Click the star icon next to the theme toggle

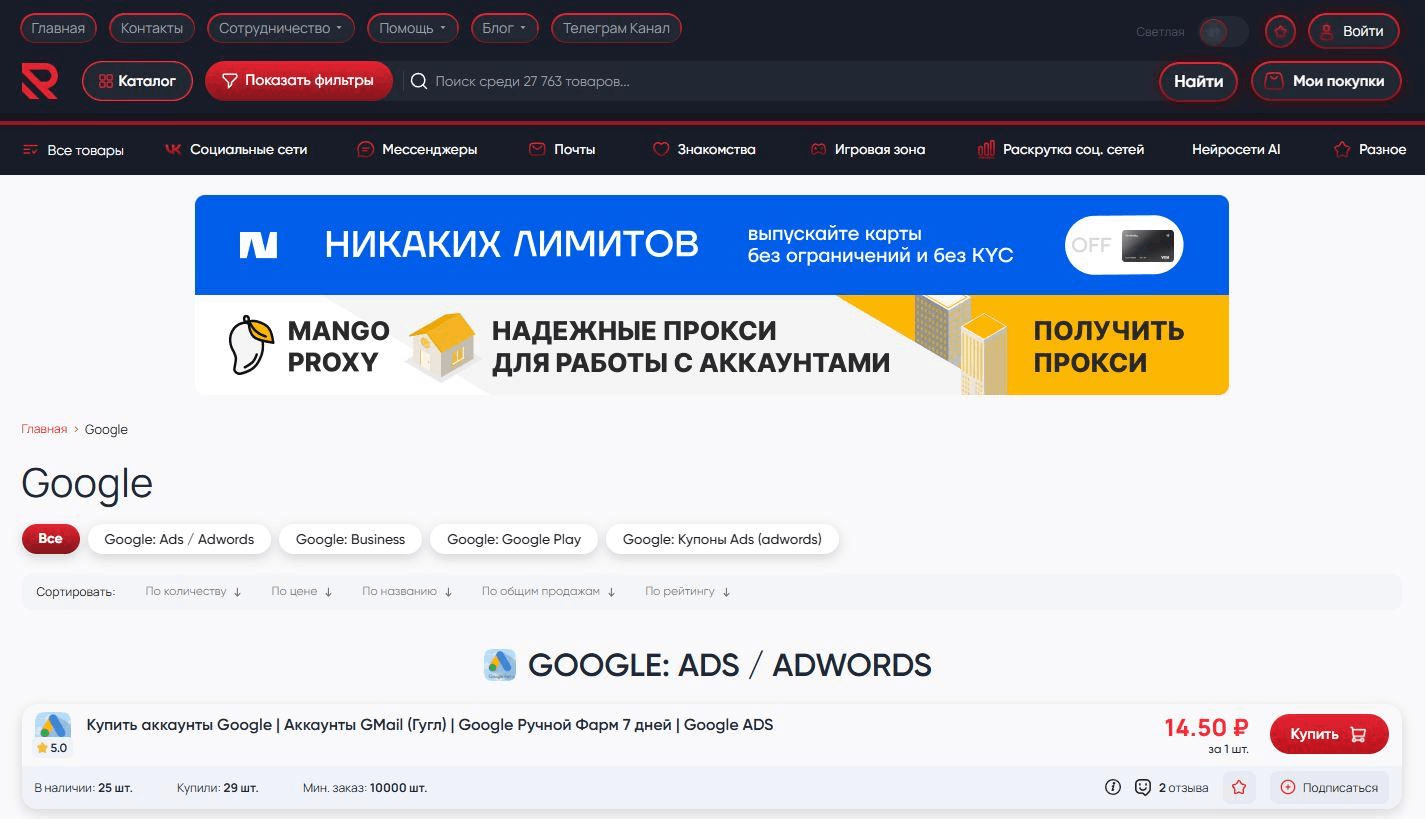(x=1280, y=31)
